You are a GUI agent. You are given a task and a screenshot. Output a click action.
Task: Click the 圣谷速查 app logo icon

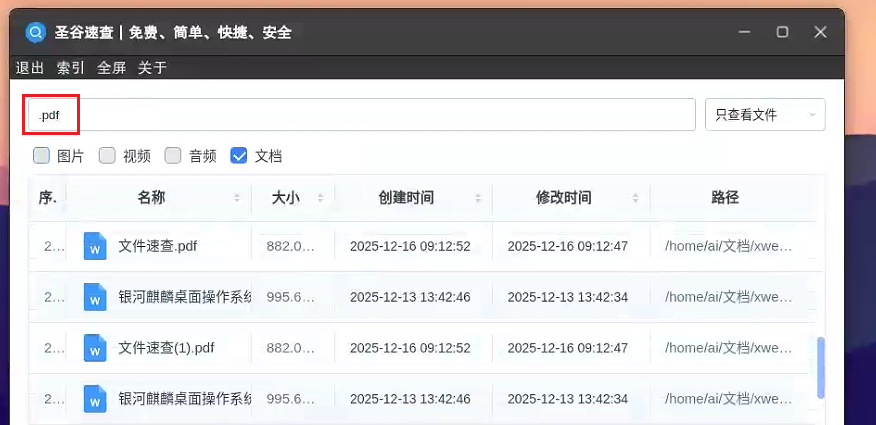point(35,32)
